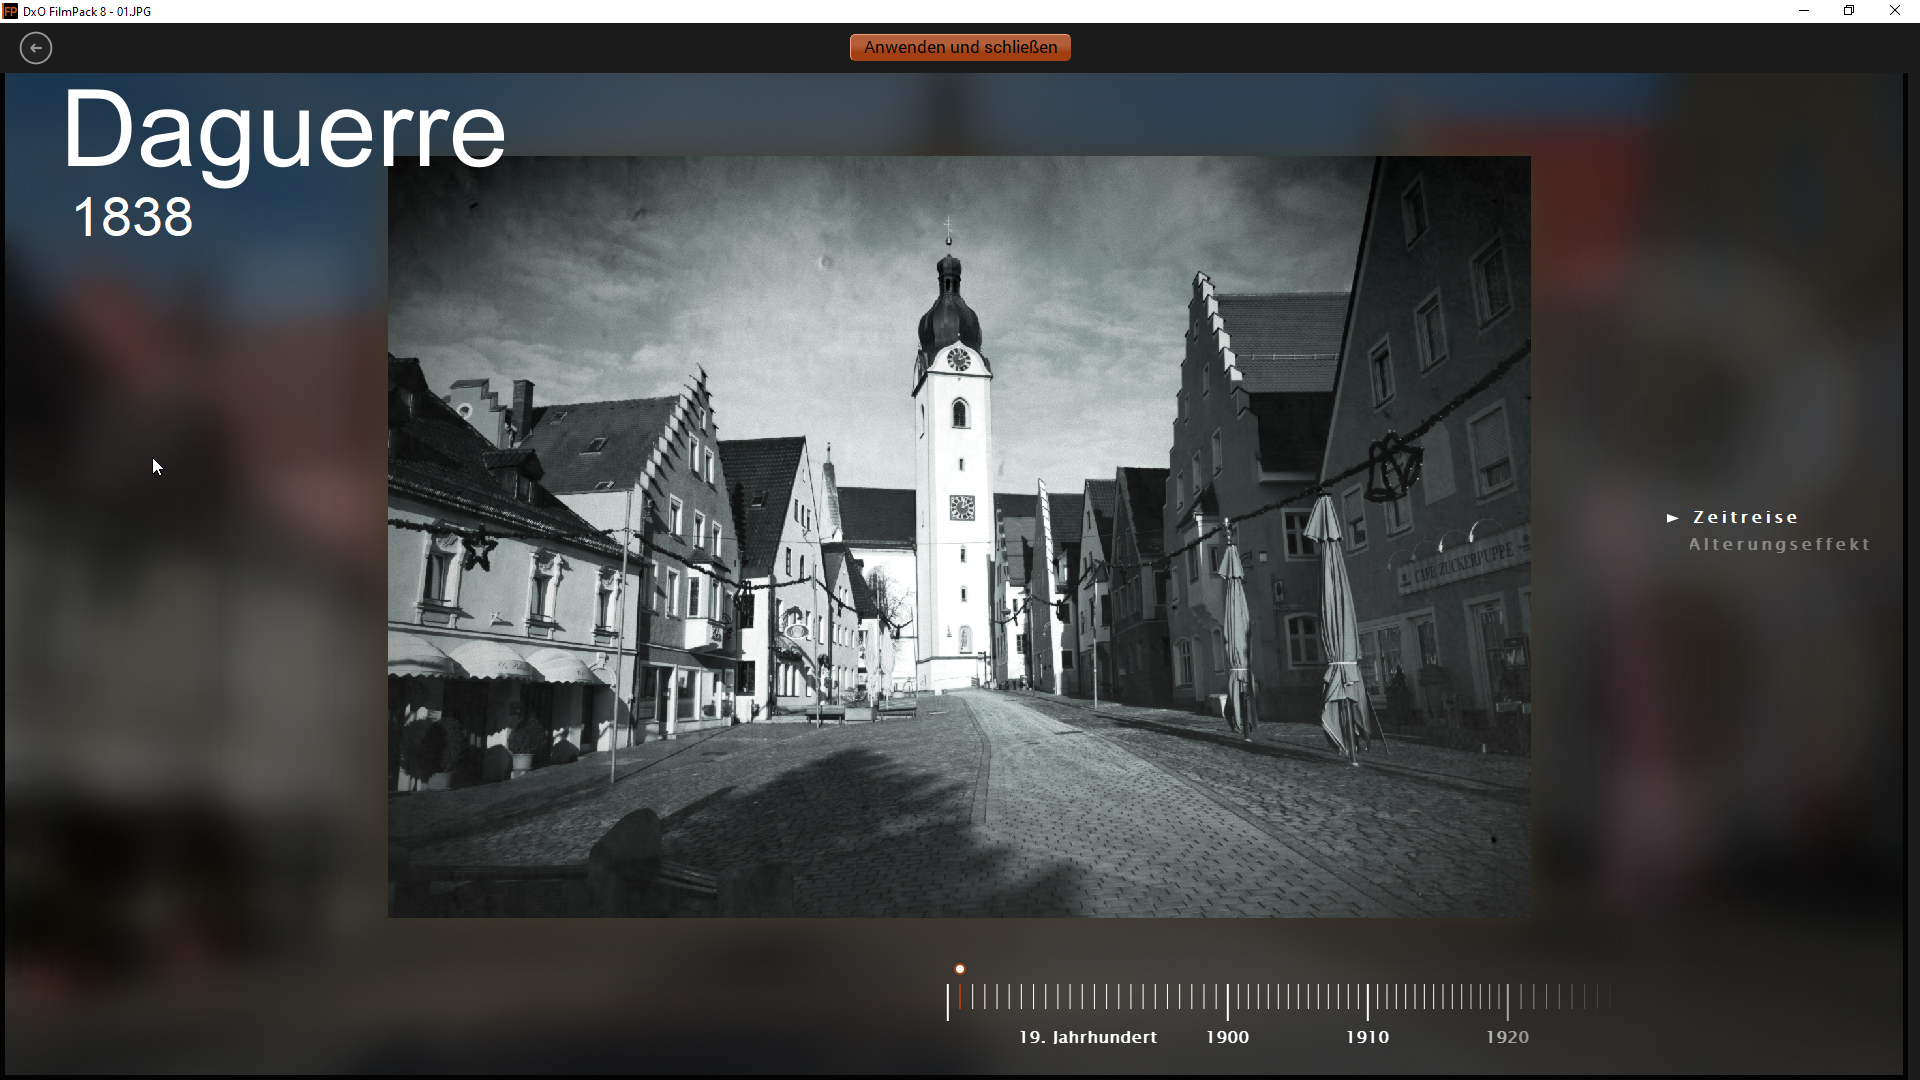Viewport: 1920px width, 1080px height.
Task: Click the Daguerre preview photo
Action: [x=959, y=537]
